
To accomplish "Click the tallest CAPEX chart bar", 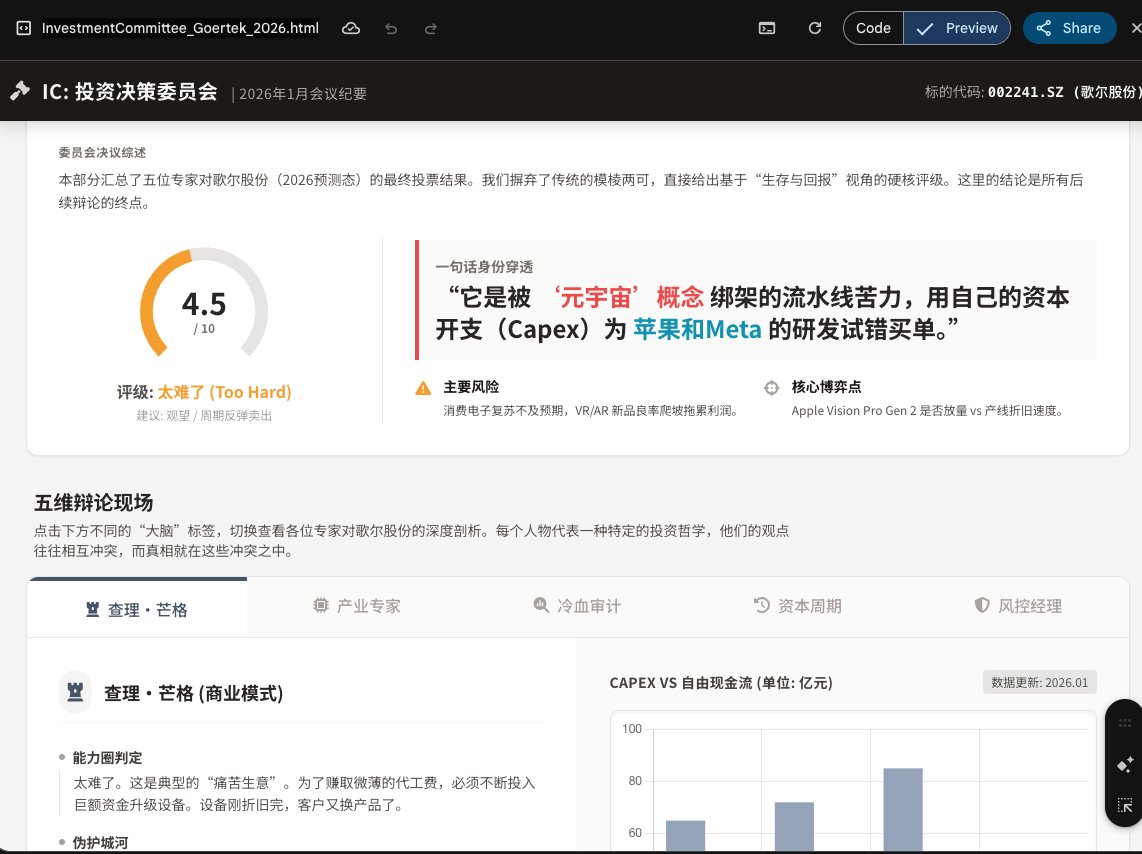I will click(x=902, y=810).
